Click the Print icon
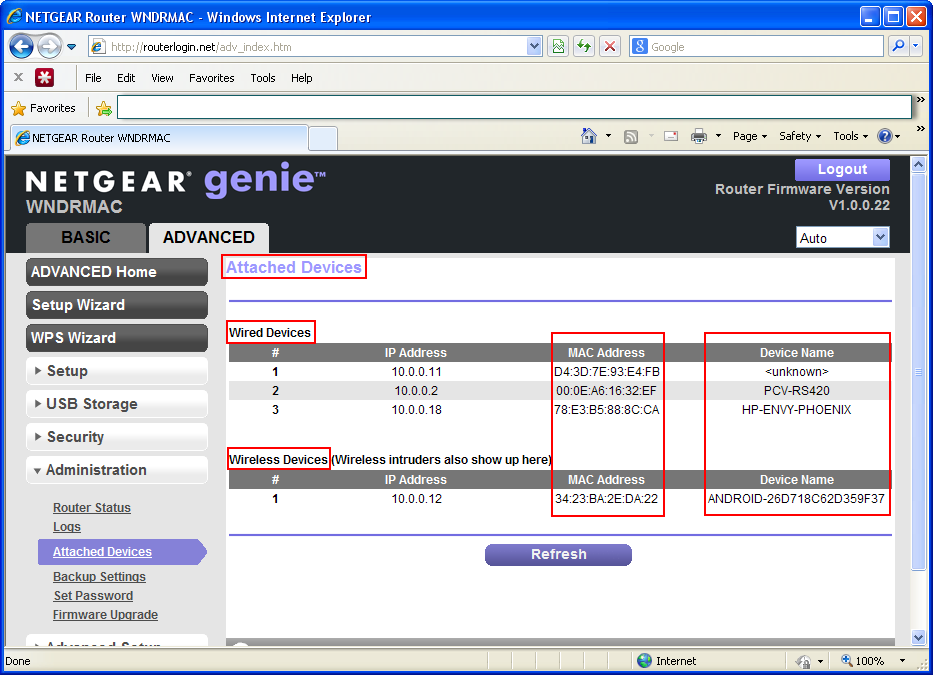Screen dimensions: 933x675 click(x=699, y=136)
